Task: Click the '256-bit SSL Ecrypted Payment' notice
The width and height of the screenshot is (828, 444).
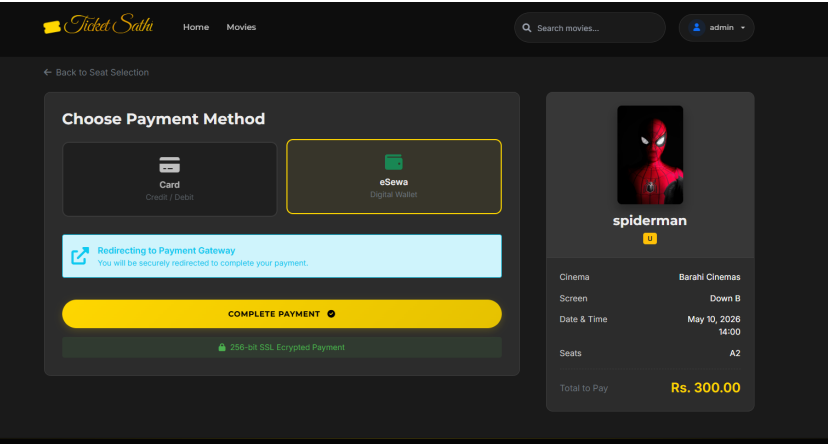Action: tap(281, 347)
